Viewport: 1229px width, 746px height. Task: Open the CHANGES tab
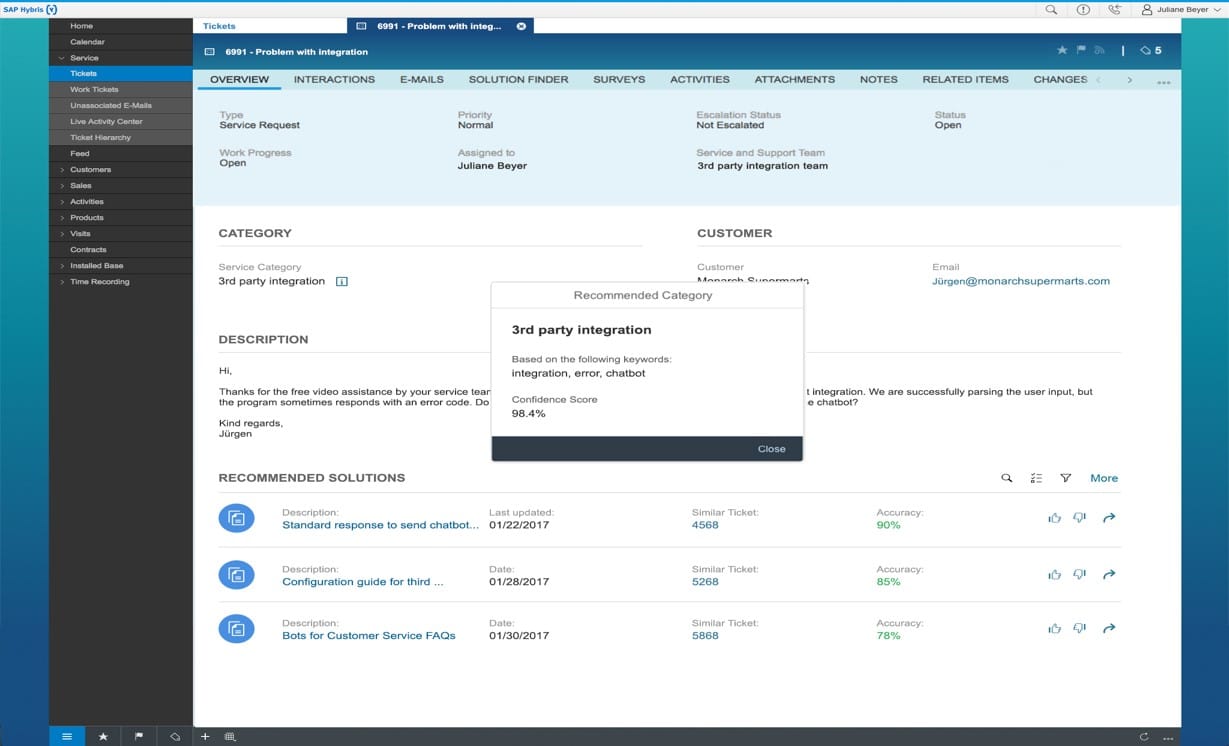pyautogui.click(x=1060, y=79)
